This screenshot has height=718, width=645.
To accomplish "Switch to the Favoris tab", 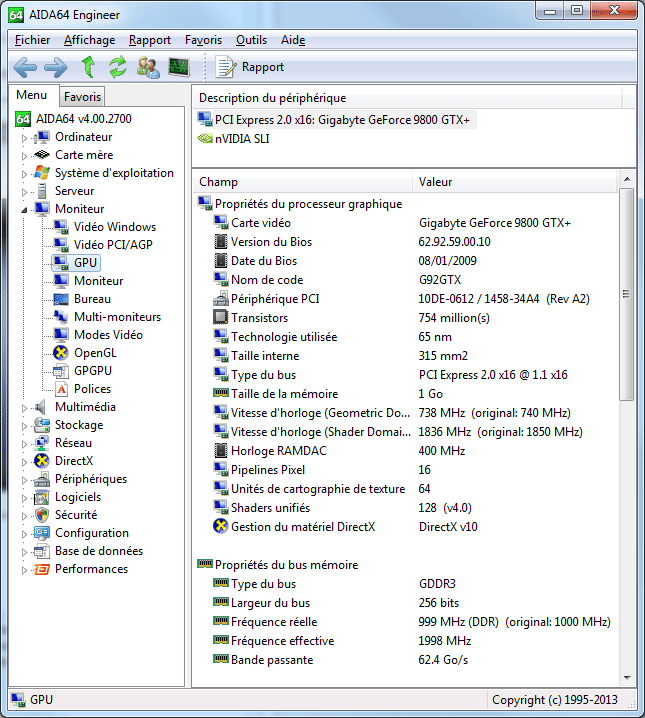I will tap(82, 97).
